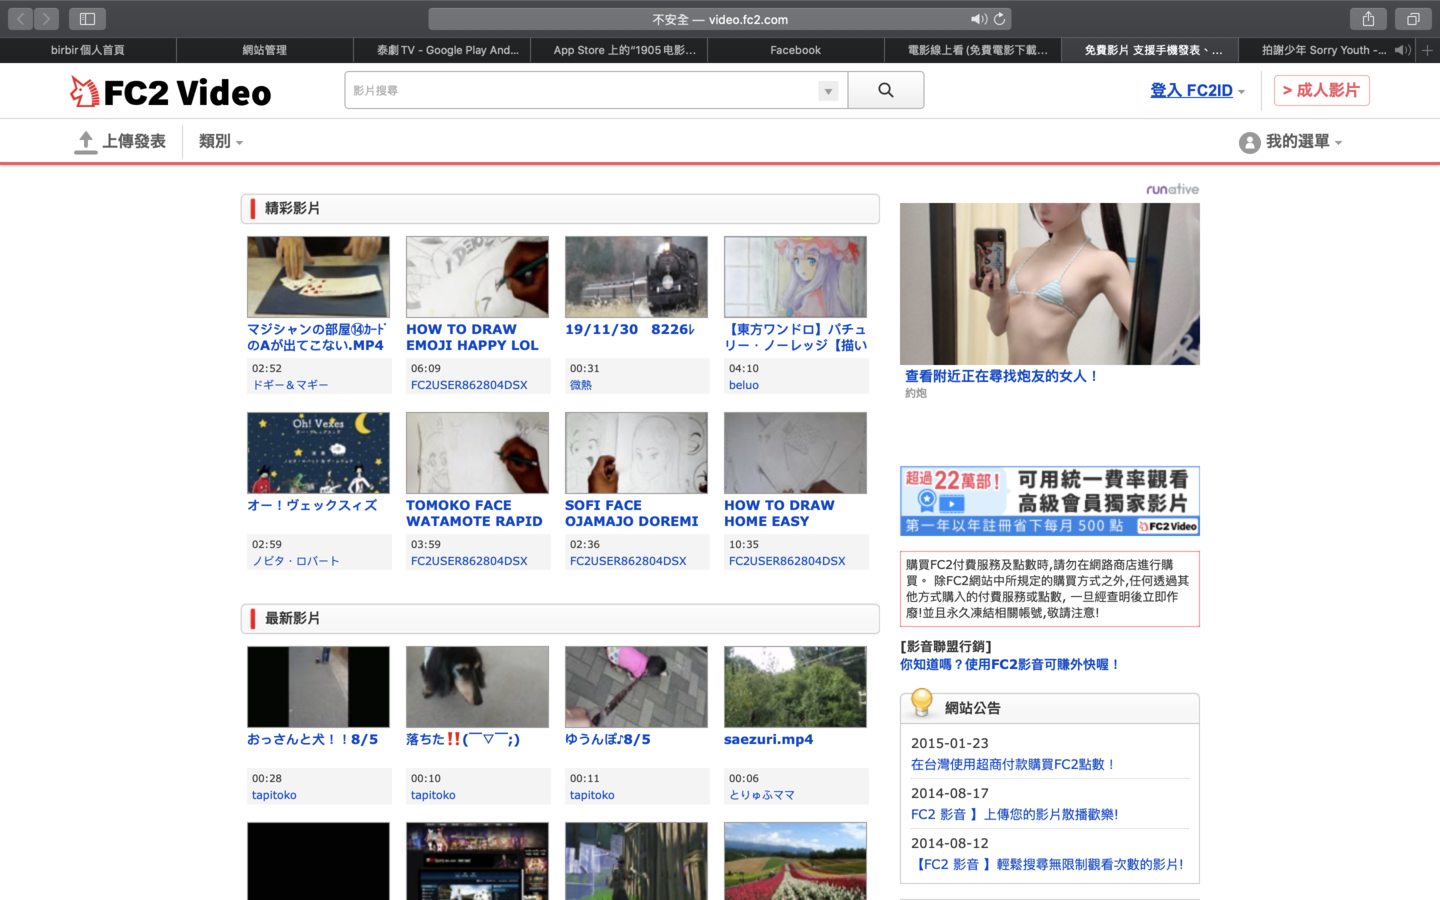Image resolution: width=1440 pixels, height=900 pixels.
Task: Open the search box dropdown arrow
Action: (828, 91)
